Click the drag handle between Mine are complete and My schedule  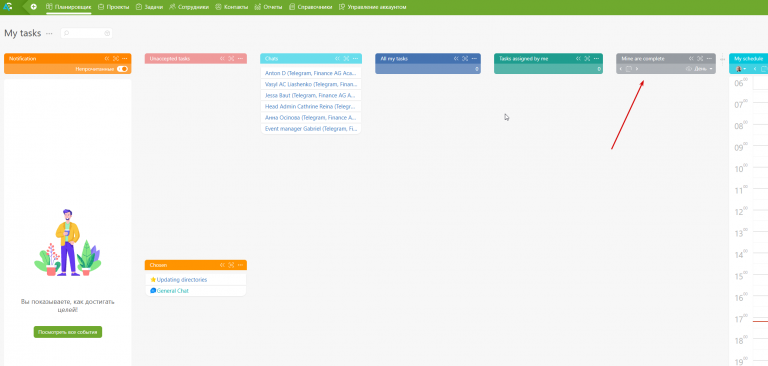click(x=722, y=59)
